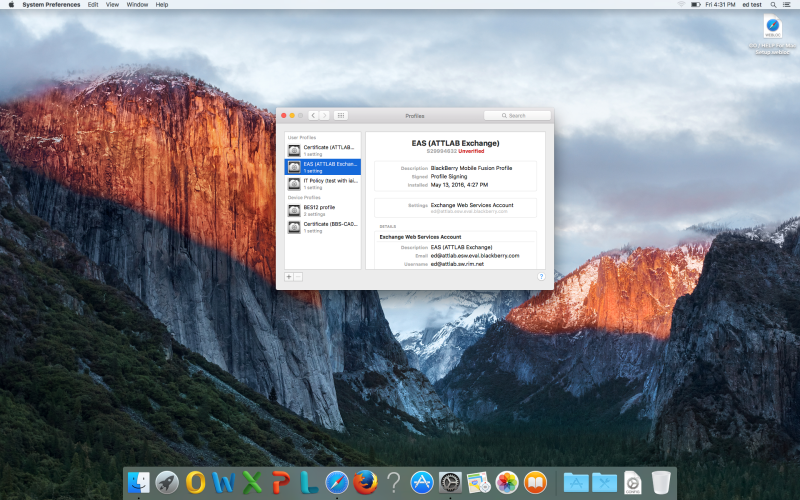Open Photos from the Dock
800x500 pixels.
tap(507, 482)
